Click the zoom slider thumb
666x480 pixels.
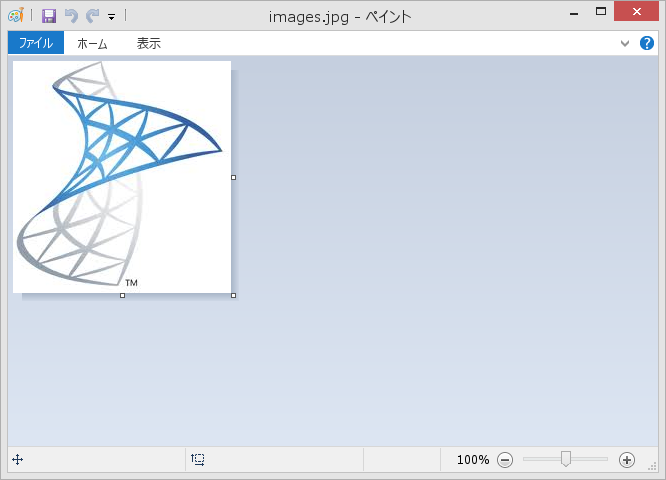click(x=565, y=459)
